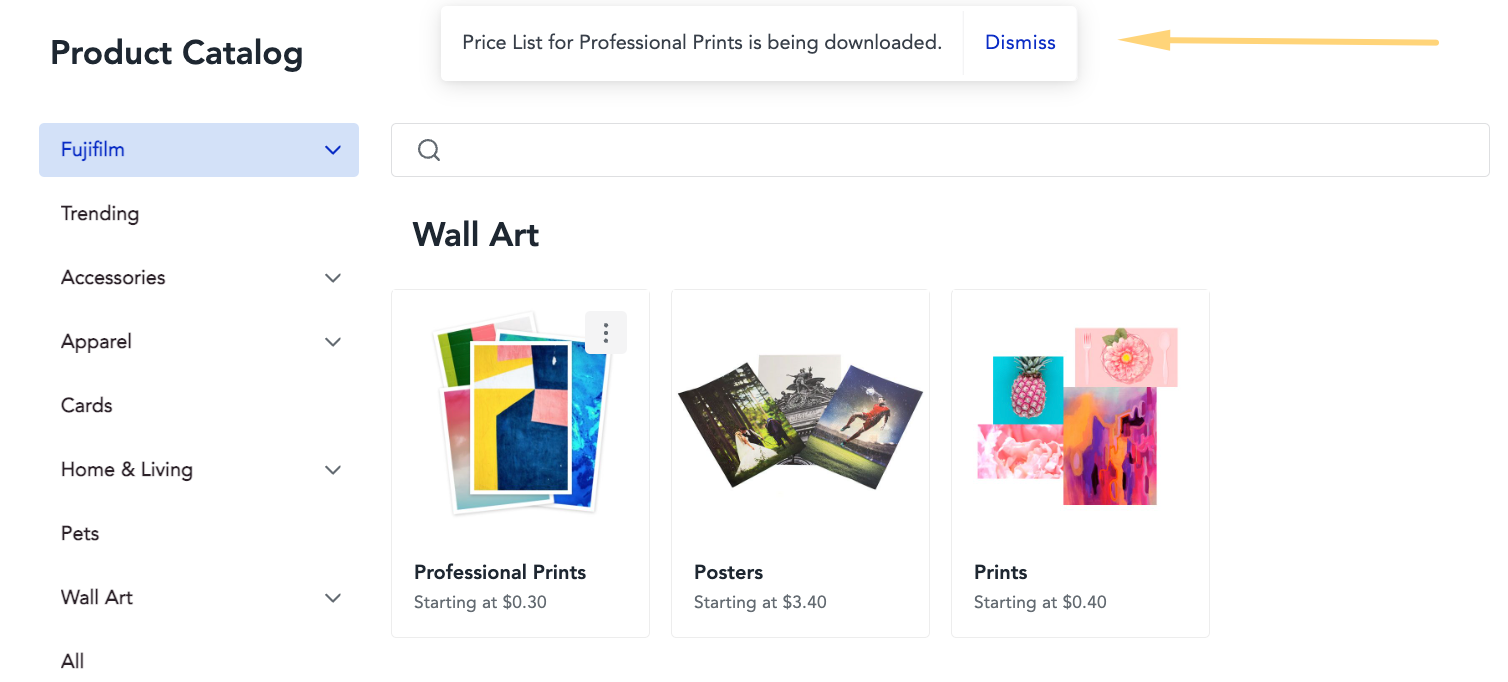Screen dimensions: 1508x682
Task: Click the Prints title link
Action: [x=1001, y=572]
